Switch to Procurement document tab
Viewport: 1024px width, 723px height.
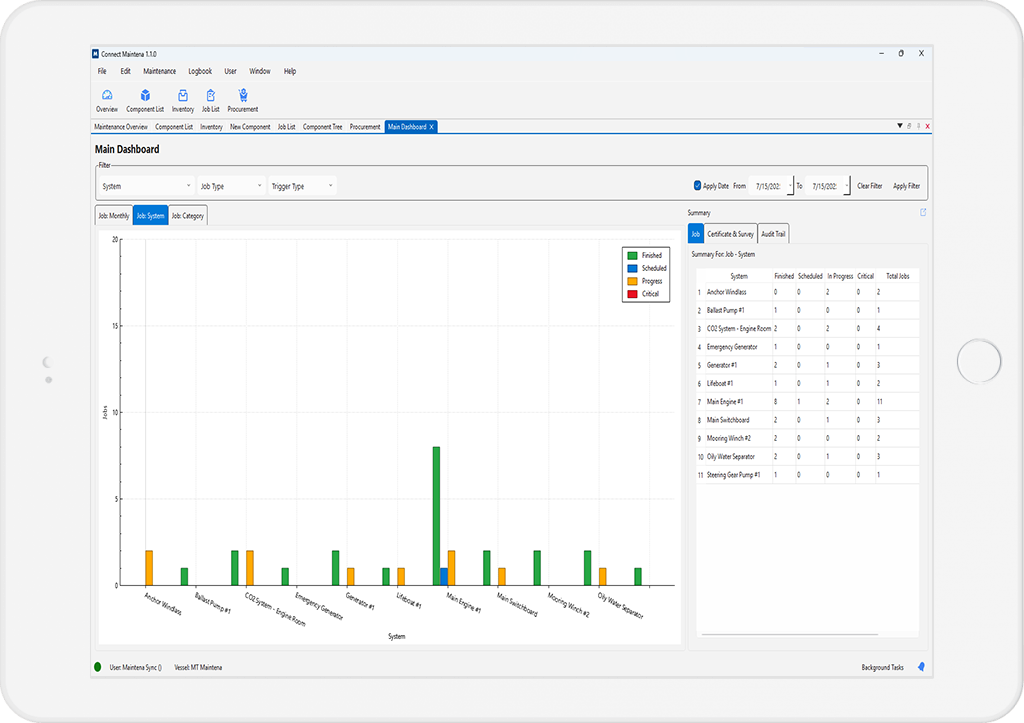click(365, 127)
